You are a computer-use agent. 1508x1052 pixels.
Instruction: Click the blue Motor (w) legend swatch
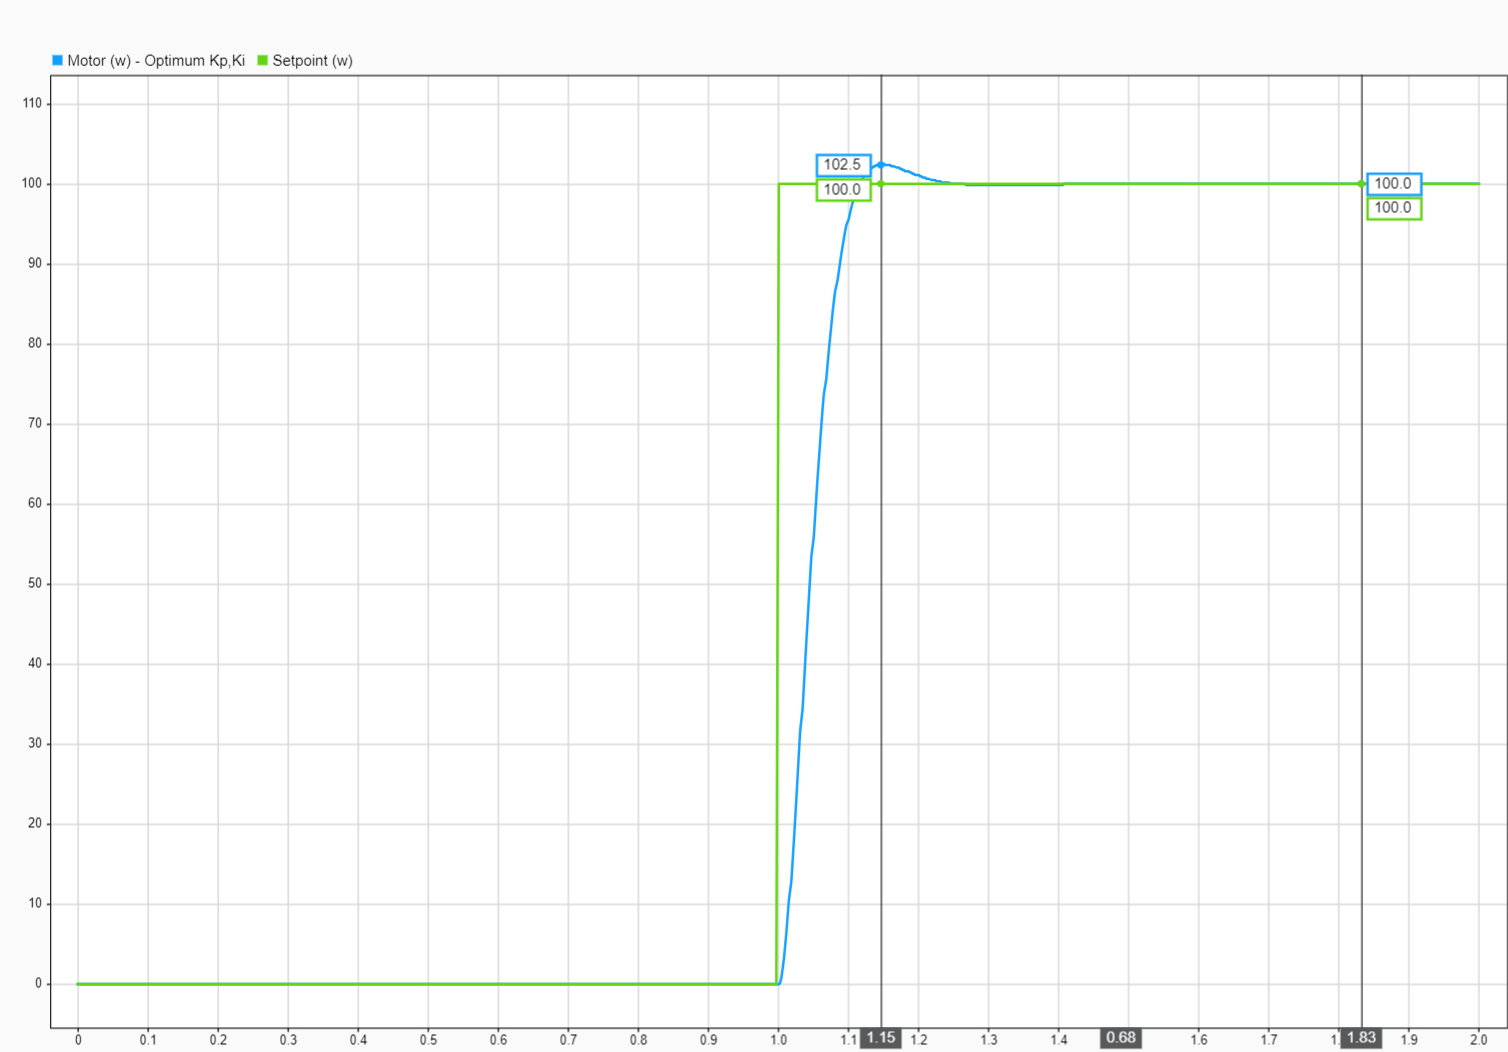tap(57, 61)
